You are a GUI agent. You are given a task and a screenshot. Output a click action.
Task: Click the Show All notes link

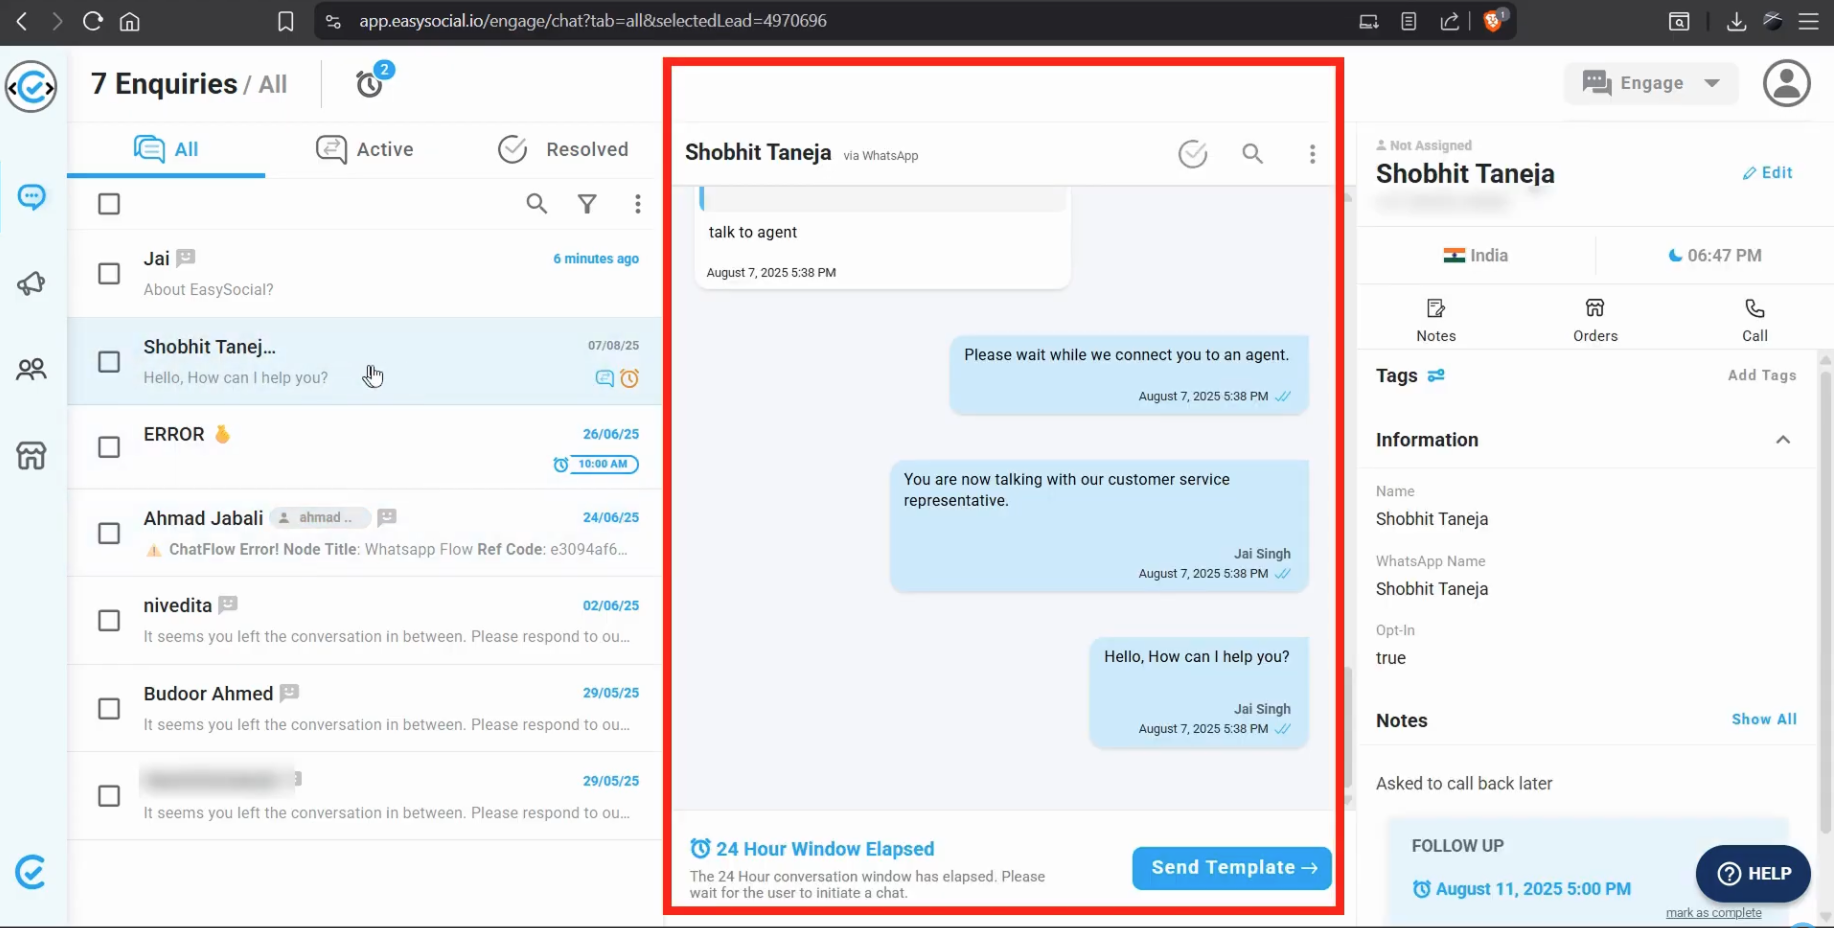pyautogui.click(x=1763, y=720)
